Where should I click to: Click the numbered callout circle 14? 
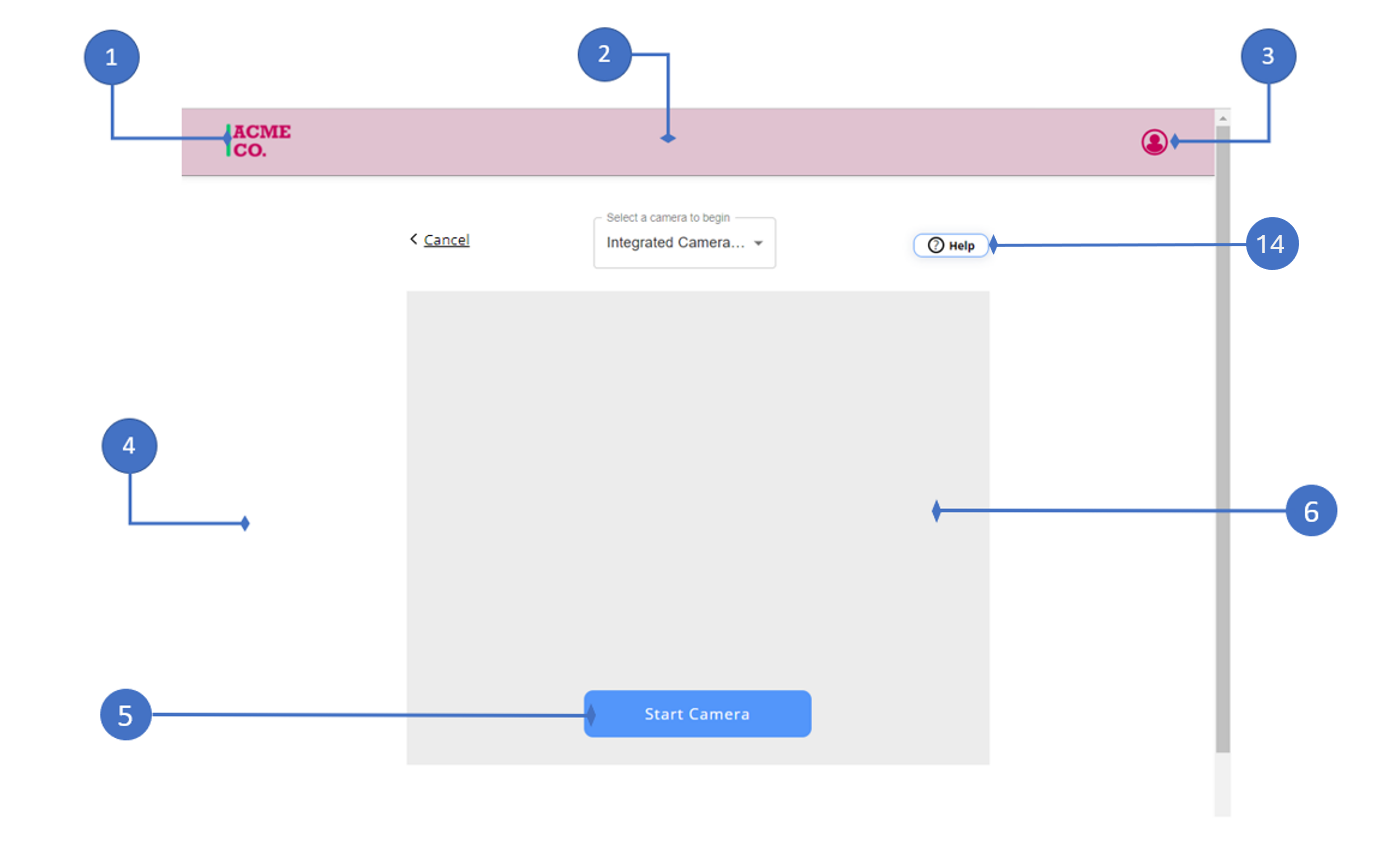tap(1270, 244)
